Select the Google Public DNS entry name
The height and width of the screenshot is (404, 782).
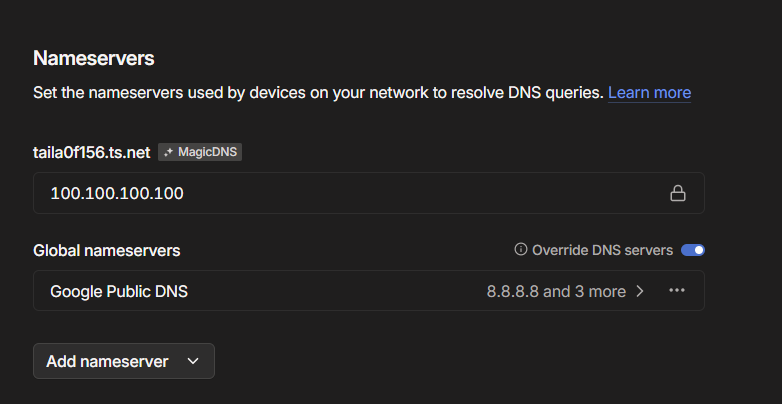pos(119,291)
